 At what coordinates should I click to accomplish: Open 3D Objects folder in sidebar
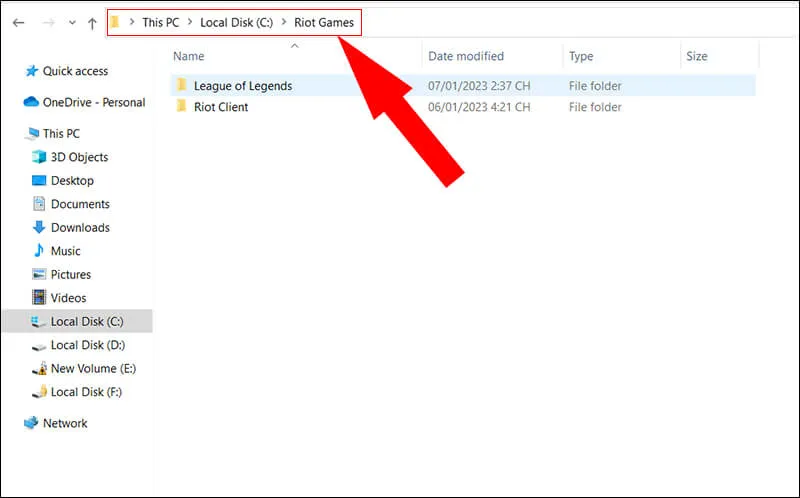[x=79, y=157]
